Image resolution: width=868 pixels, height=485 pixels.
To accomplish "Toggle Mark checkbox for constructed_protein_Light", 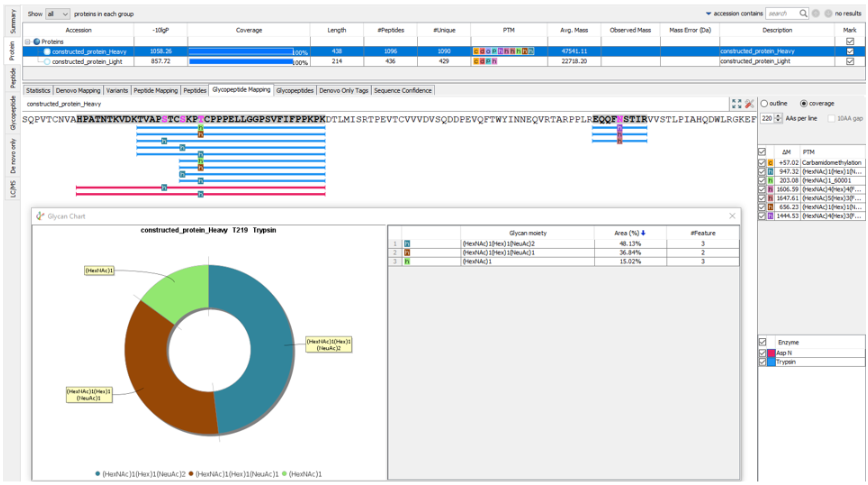I will [x=850, y=61].
